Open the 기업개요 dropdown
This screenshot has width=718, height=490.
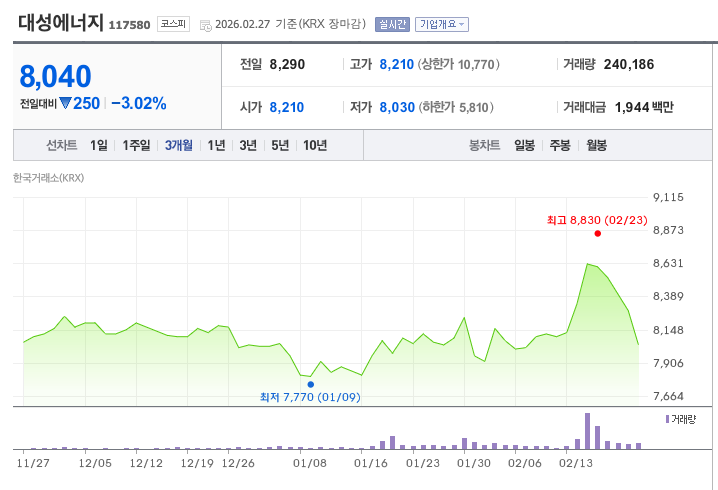[442, 24]
